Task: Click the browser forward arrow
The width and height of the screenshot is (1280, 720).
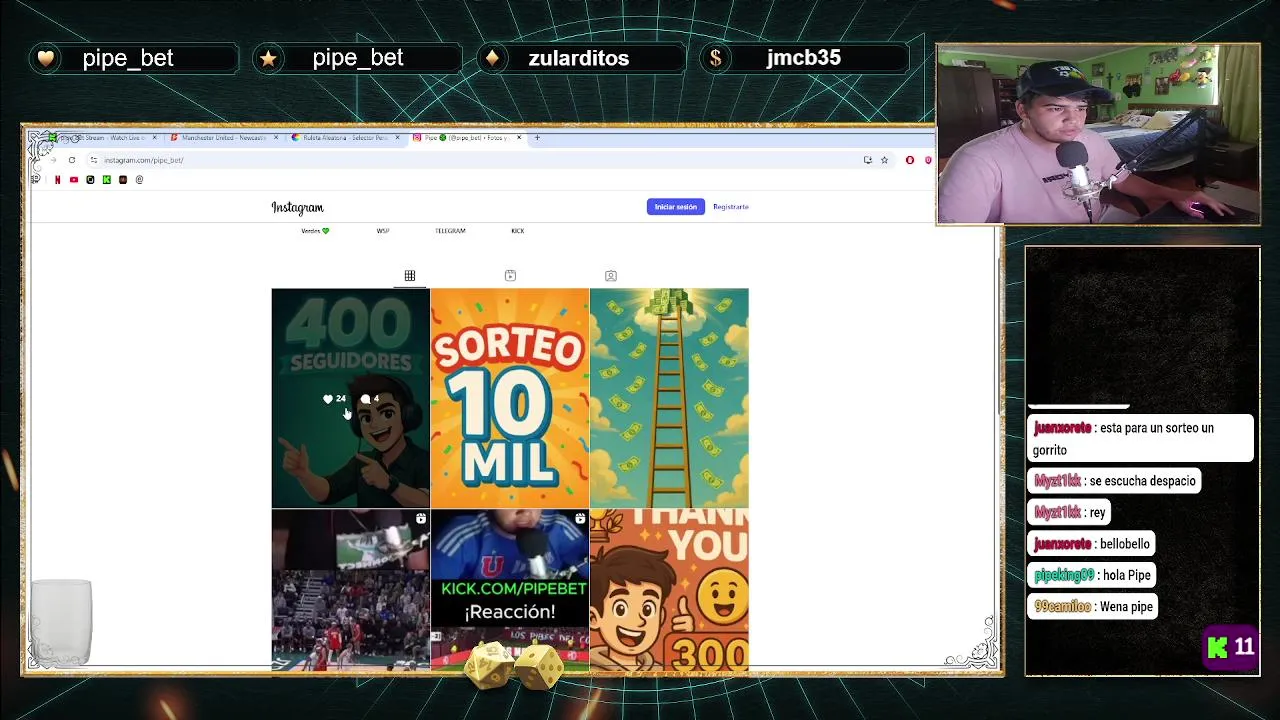Action: pyautogui.click(x=53, y=160)
